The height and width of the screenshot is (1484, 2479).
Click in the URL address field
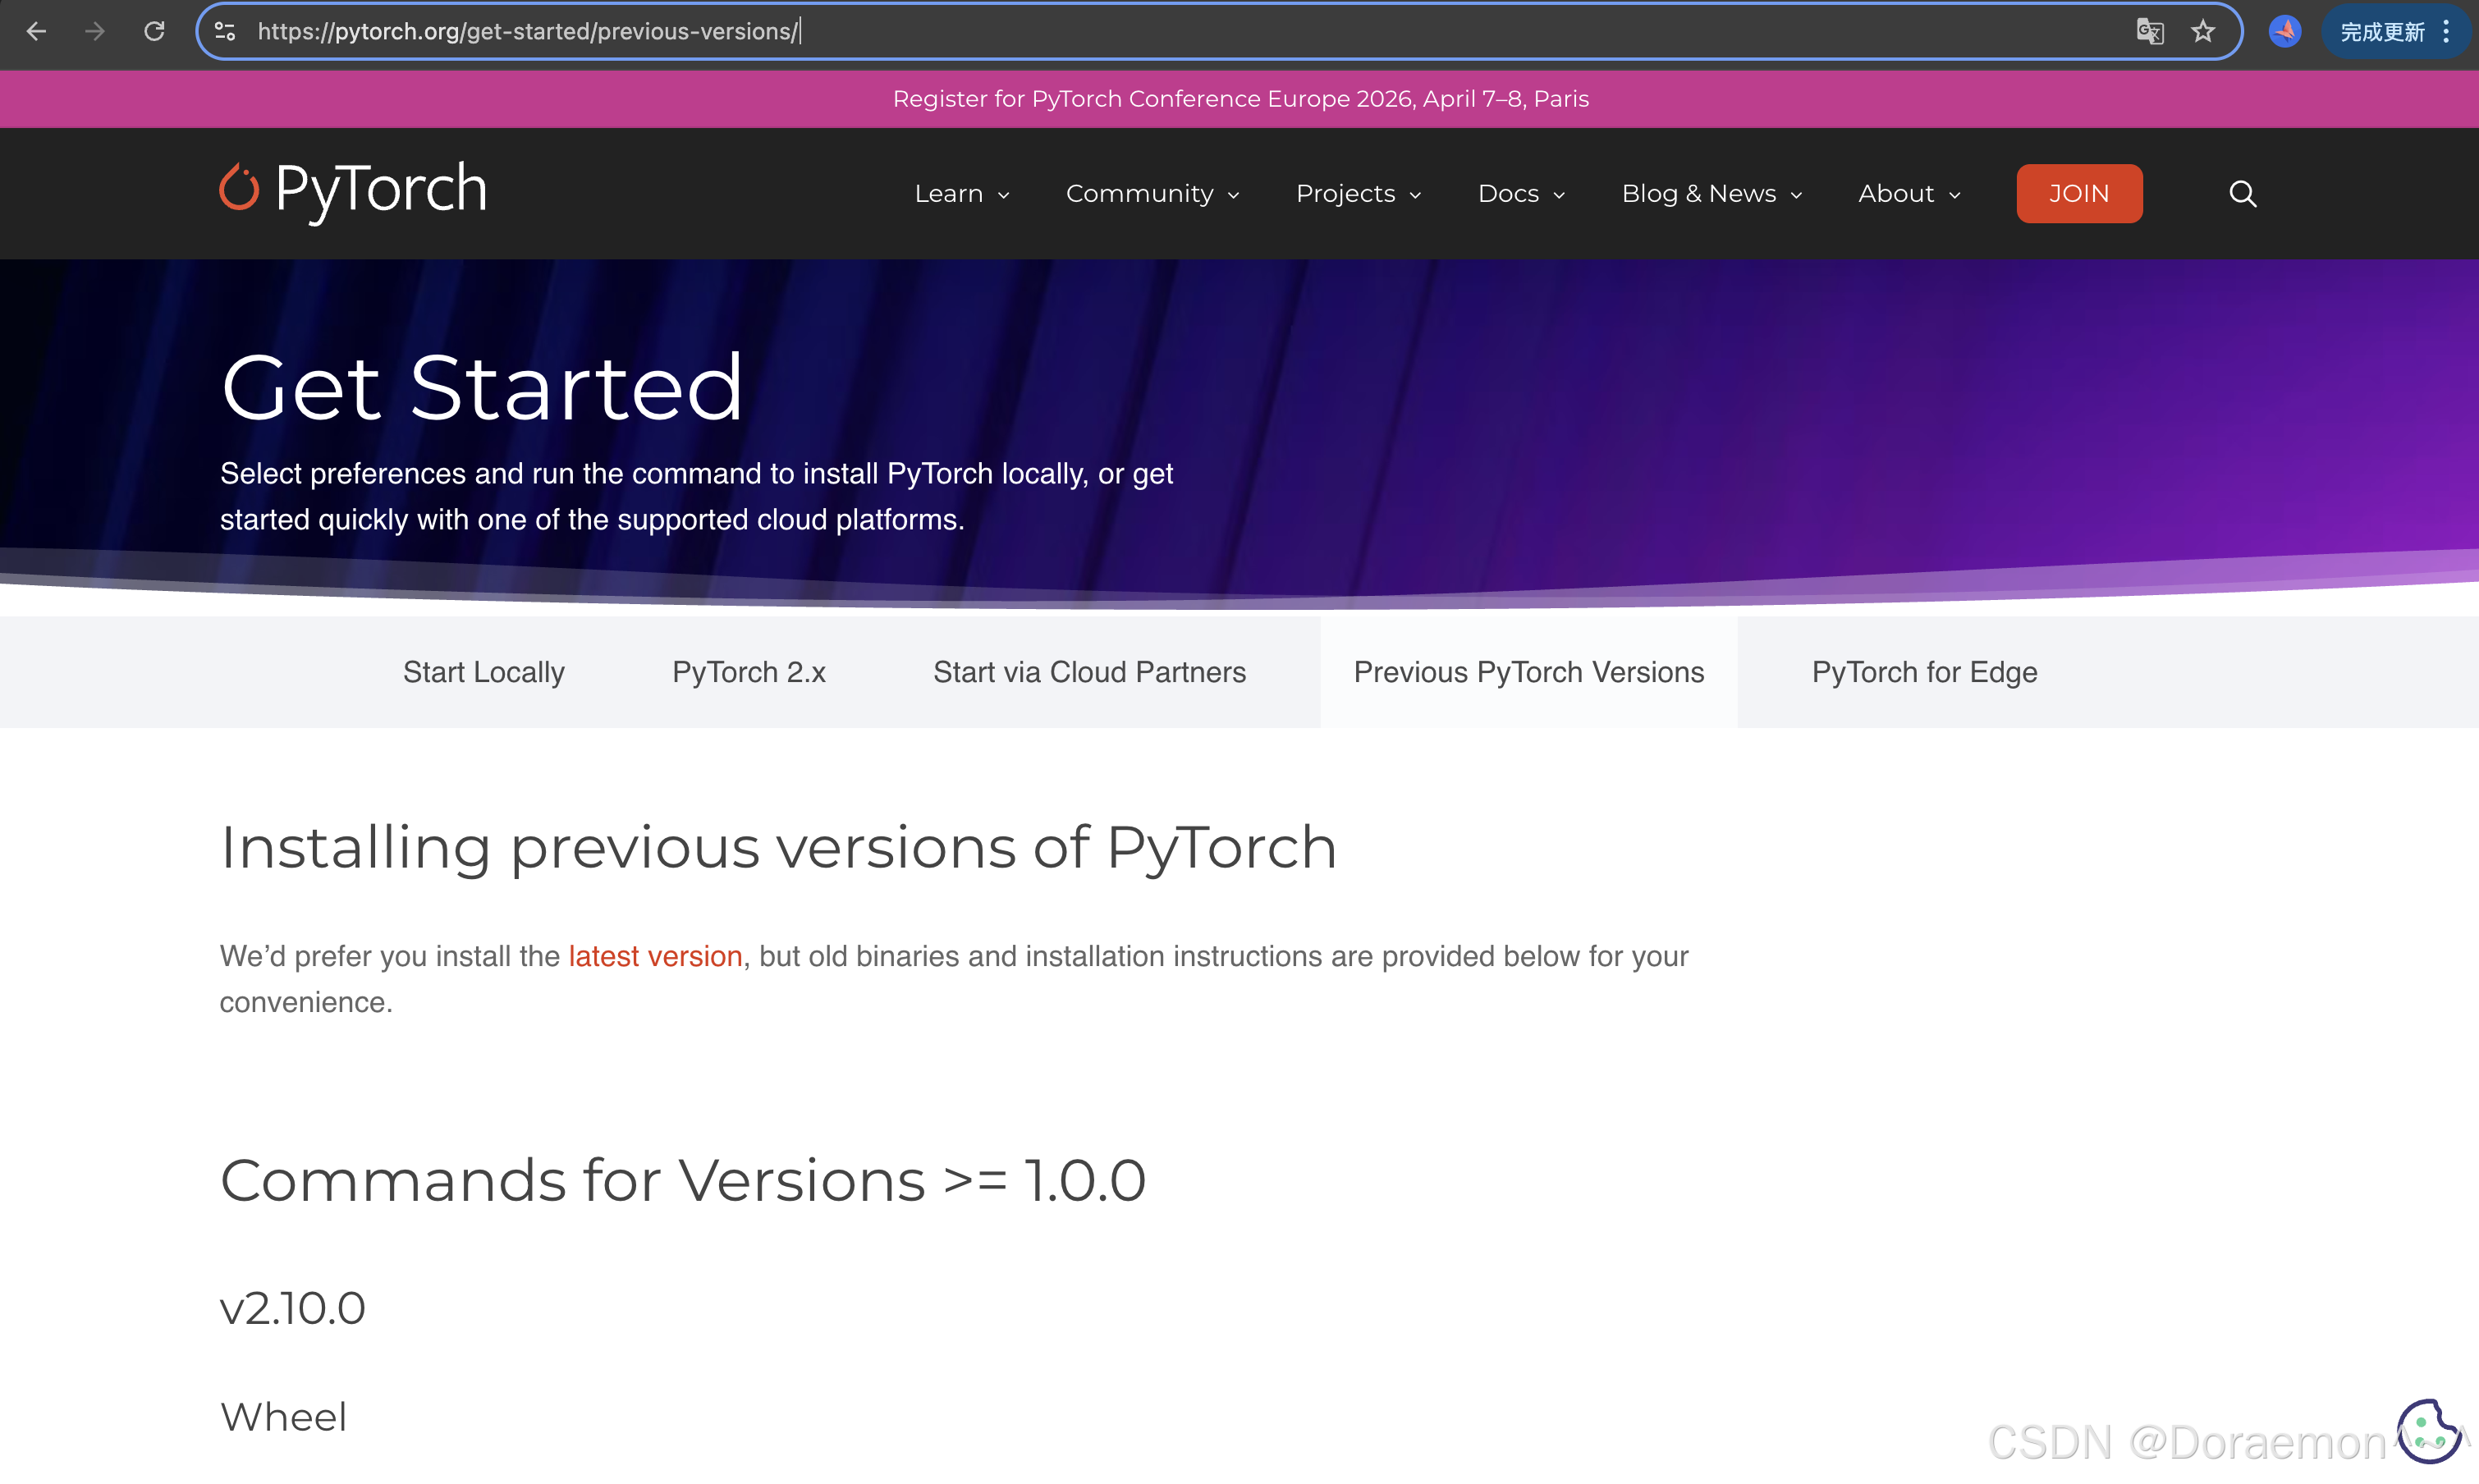(x=1100, y=31)
